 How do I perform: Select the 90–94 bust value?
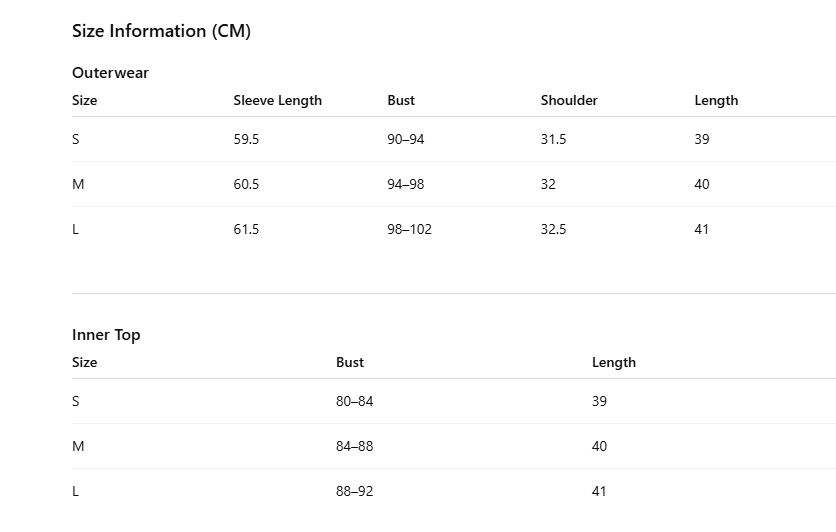406,139
